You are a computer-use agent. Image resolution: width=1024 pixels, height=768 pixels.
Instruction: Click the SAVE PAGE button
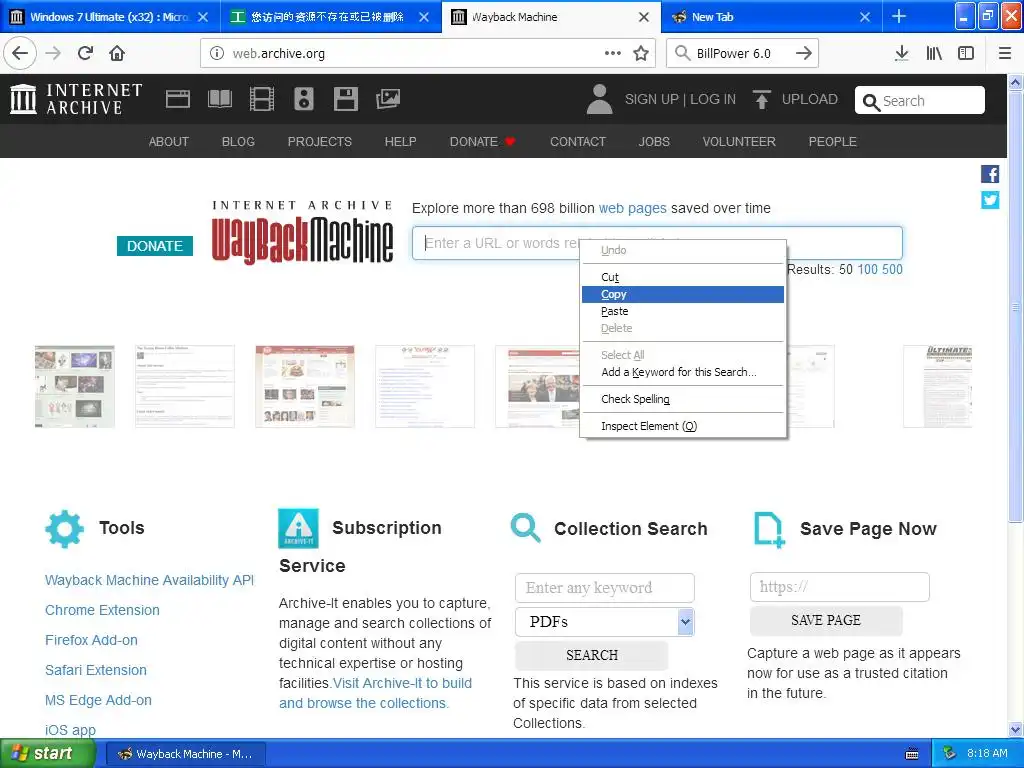click(826, 620)
